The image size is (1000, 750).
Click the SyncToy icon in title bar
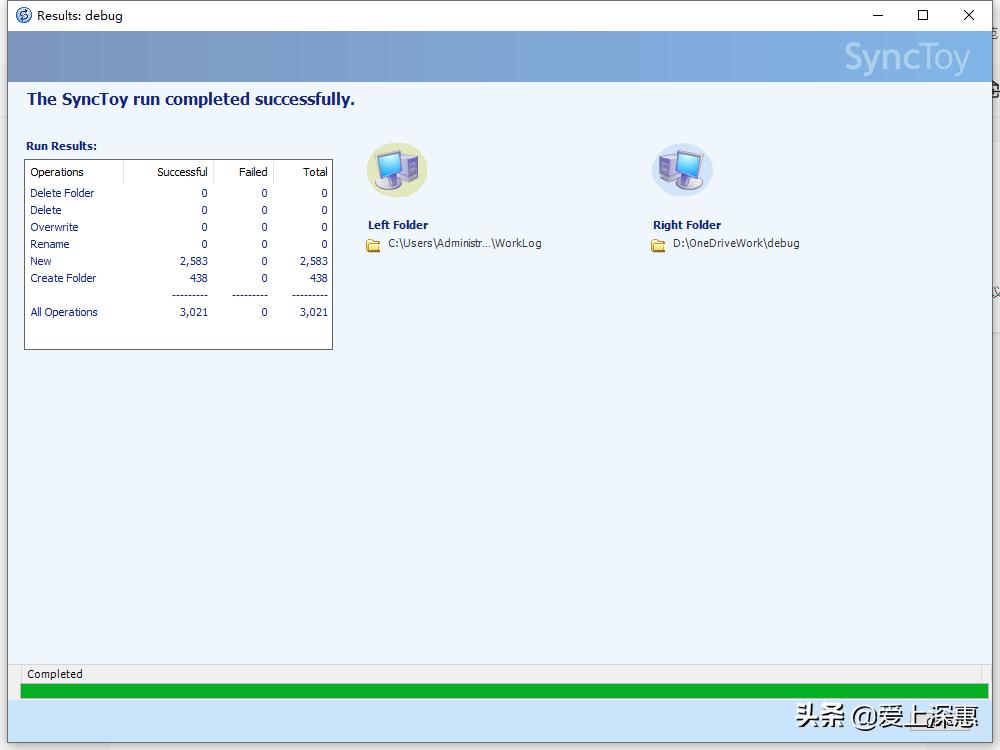click(24, 15)
